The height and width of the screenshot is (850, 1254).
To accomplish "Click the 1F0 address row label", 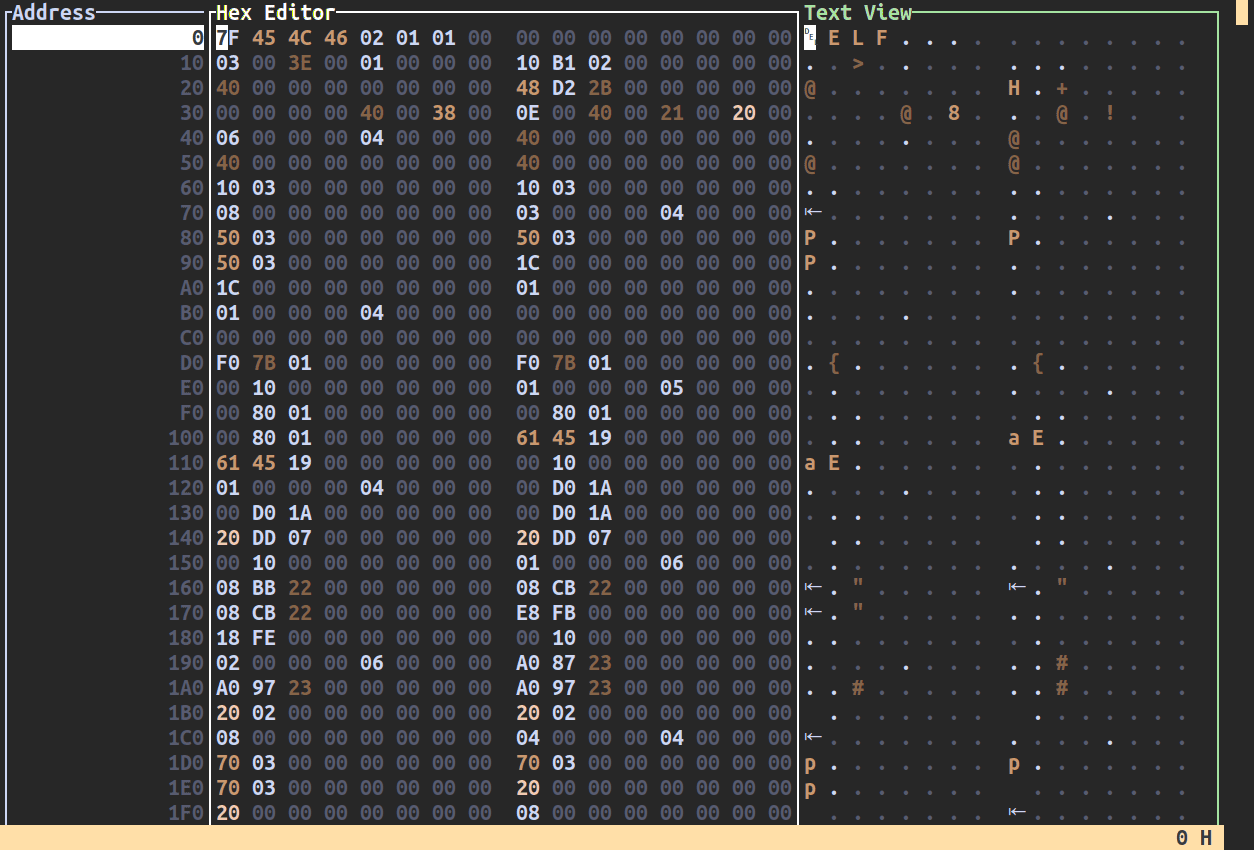I will pos(186,812).
